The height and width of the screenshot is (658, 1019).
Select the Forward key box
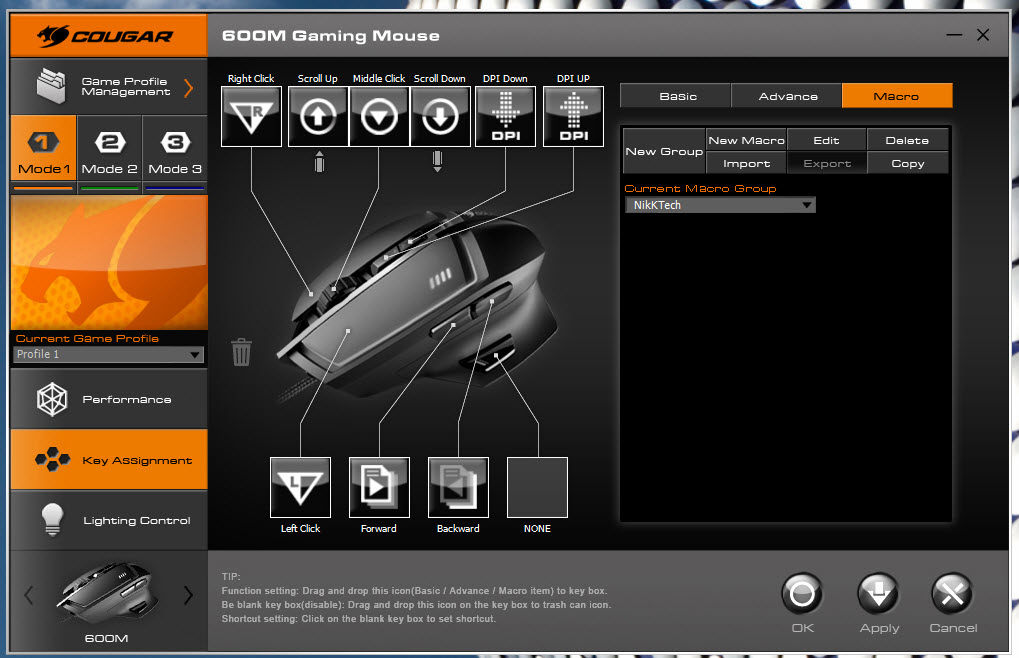point(380,487)
